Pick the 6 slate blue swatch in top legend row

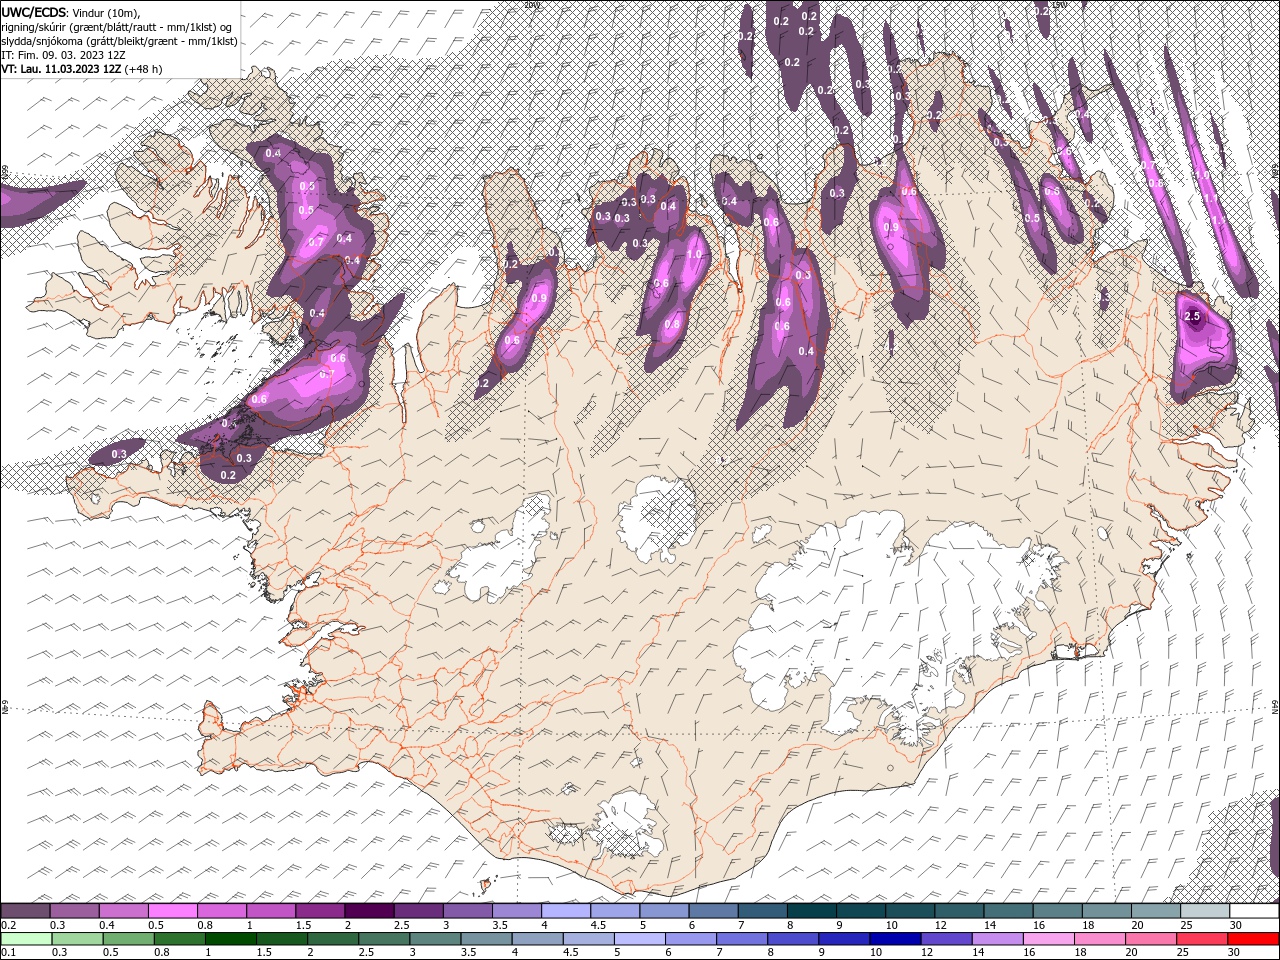click(x=714, y=911)
